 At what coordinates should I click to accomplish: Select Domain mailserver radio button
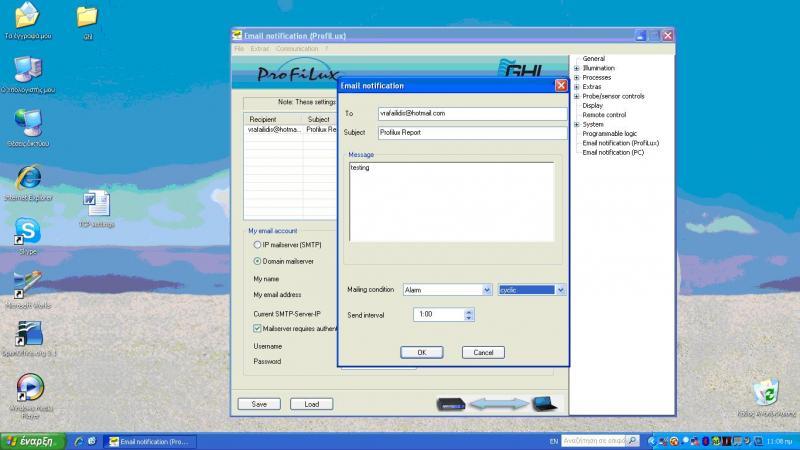click(257, 261)
